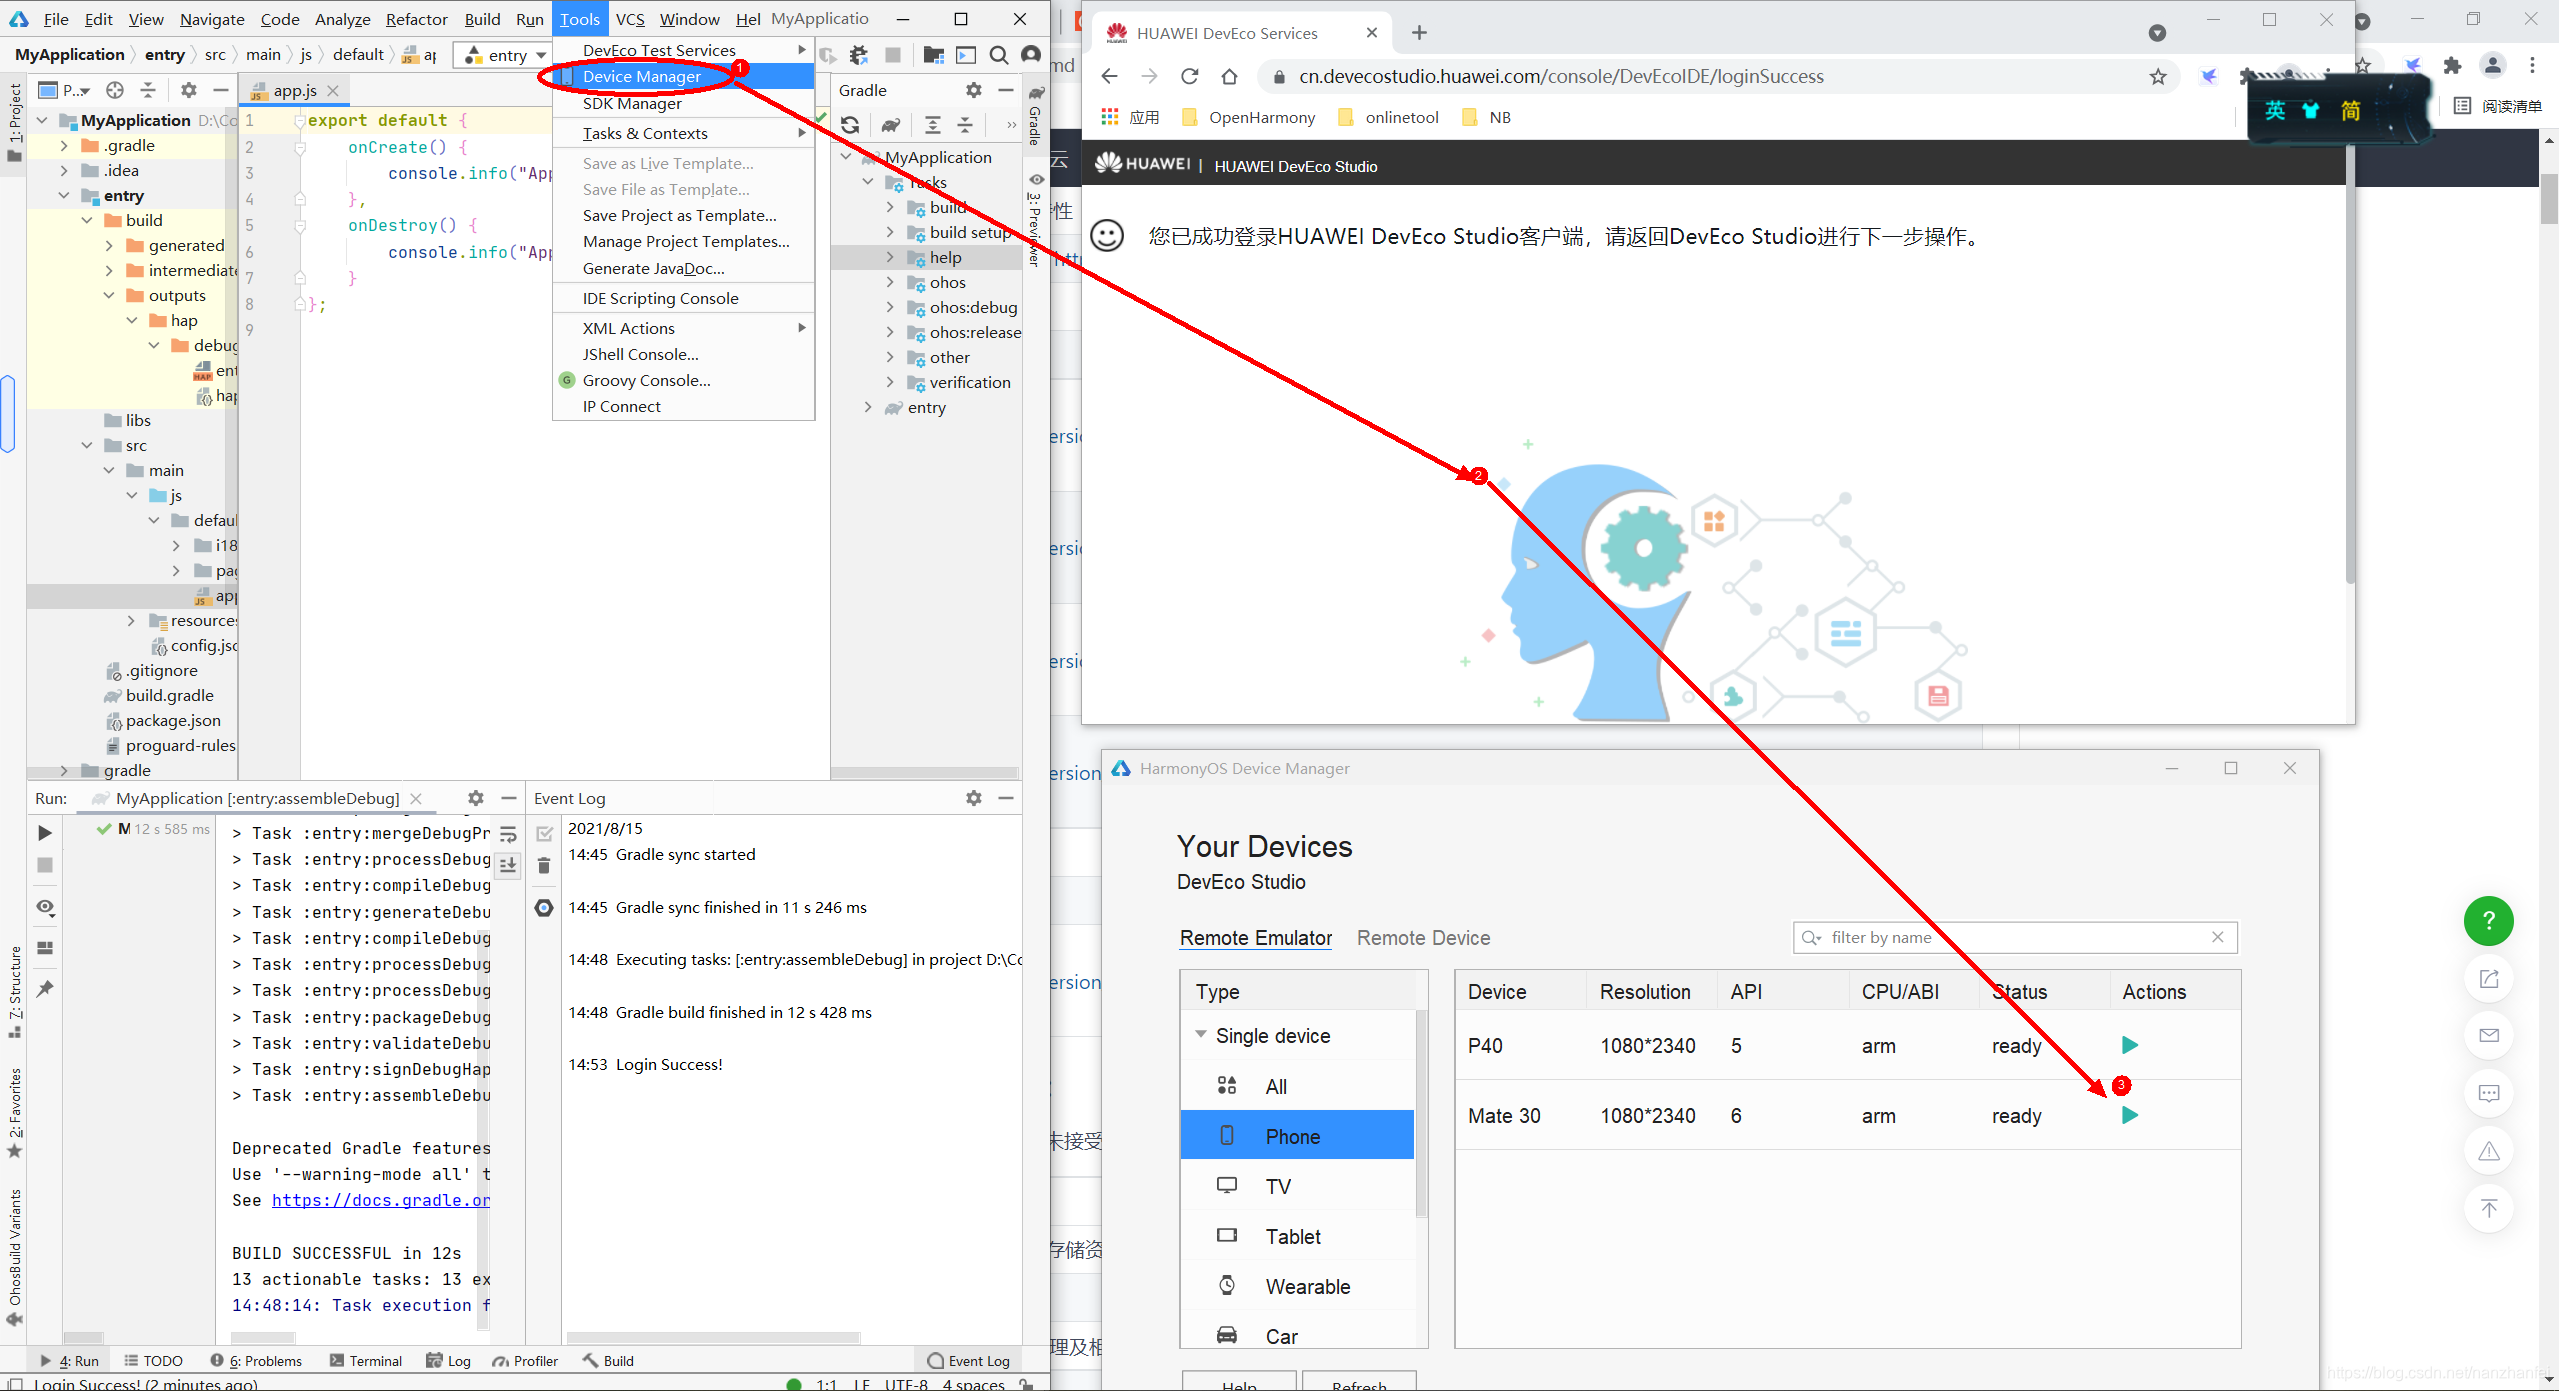Select Wearable device type

point(1297,1286)
